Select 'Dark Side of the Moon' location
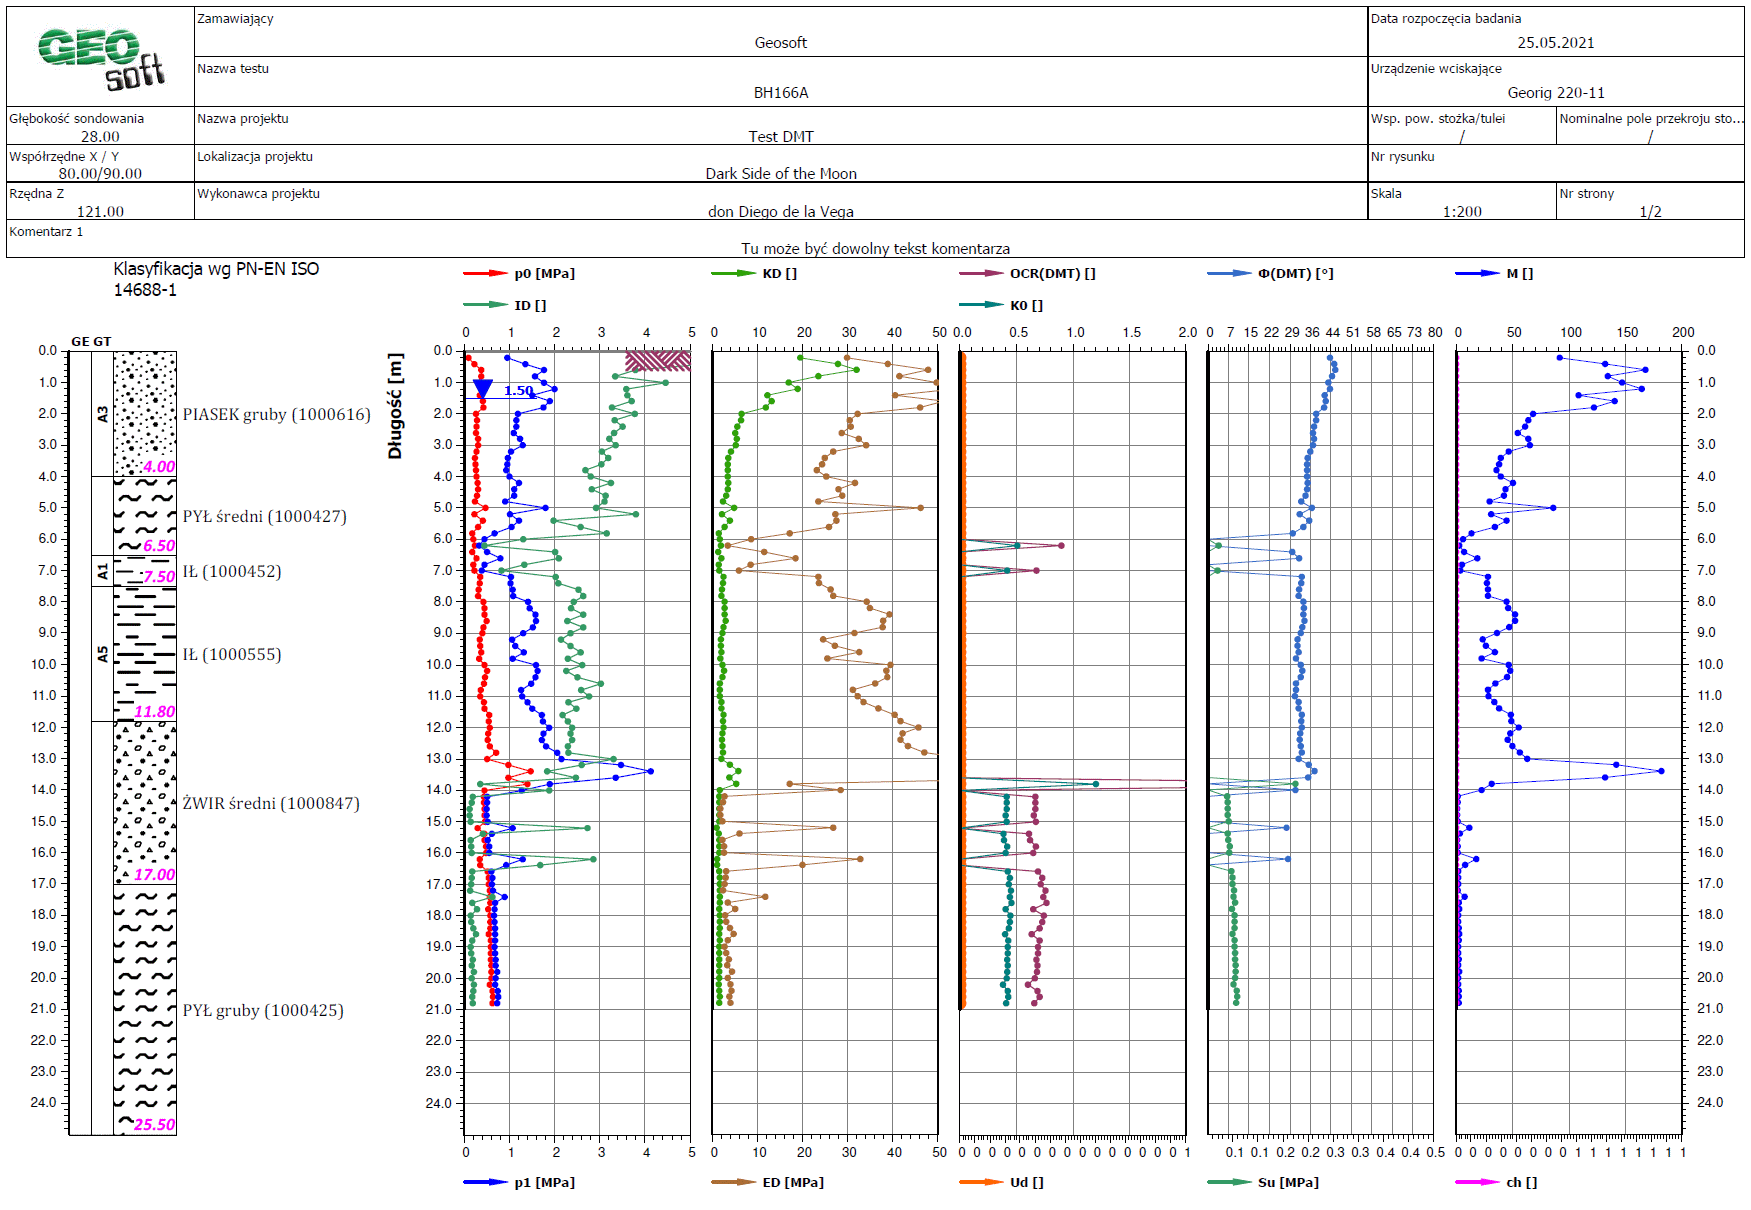 (x=781, y=174)
